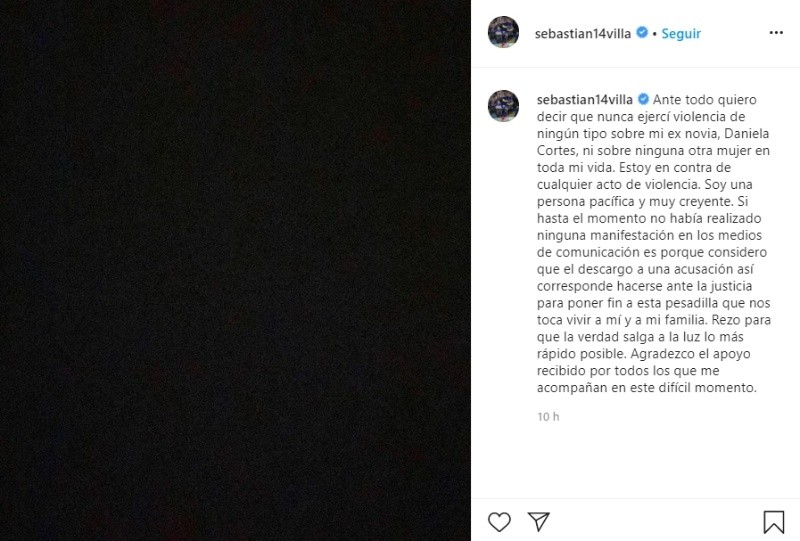Click the caption opening words Ante todo quiero
This screenshot has height=541, width=800.
(705, 100)
